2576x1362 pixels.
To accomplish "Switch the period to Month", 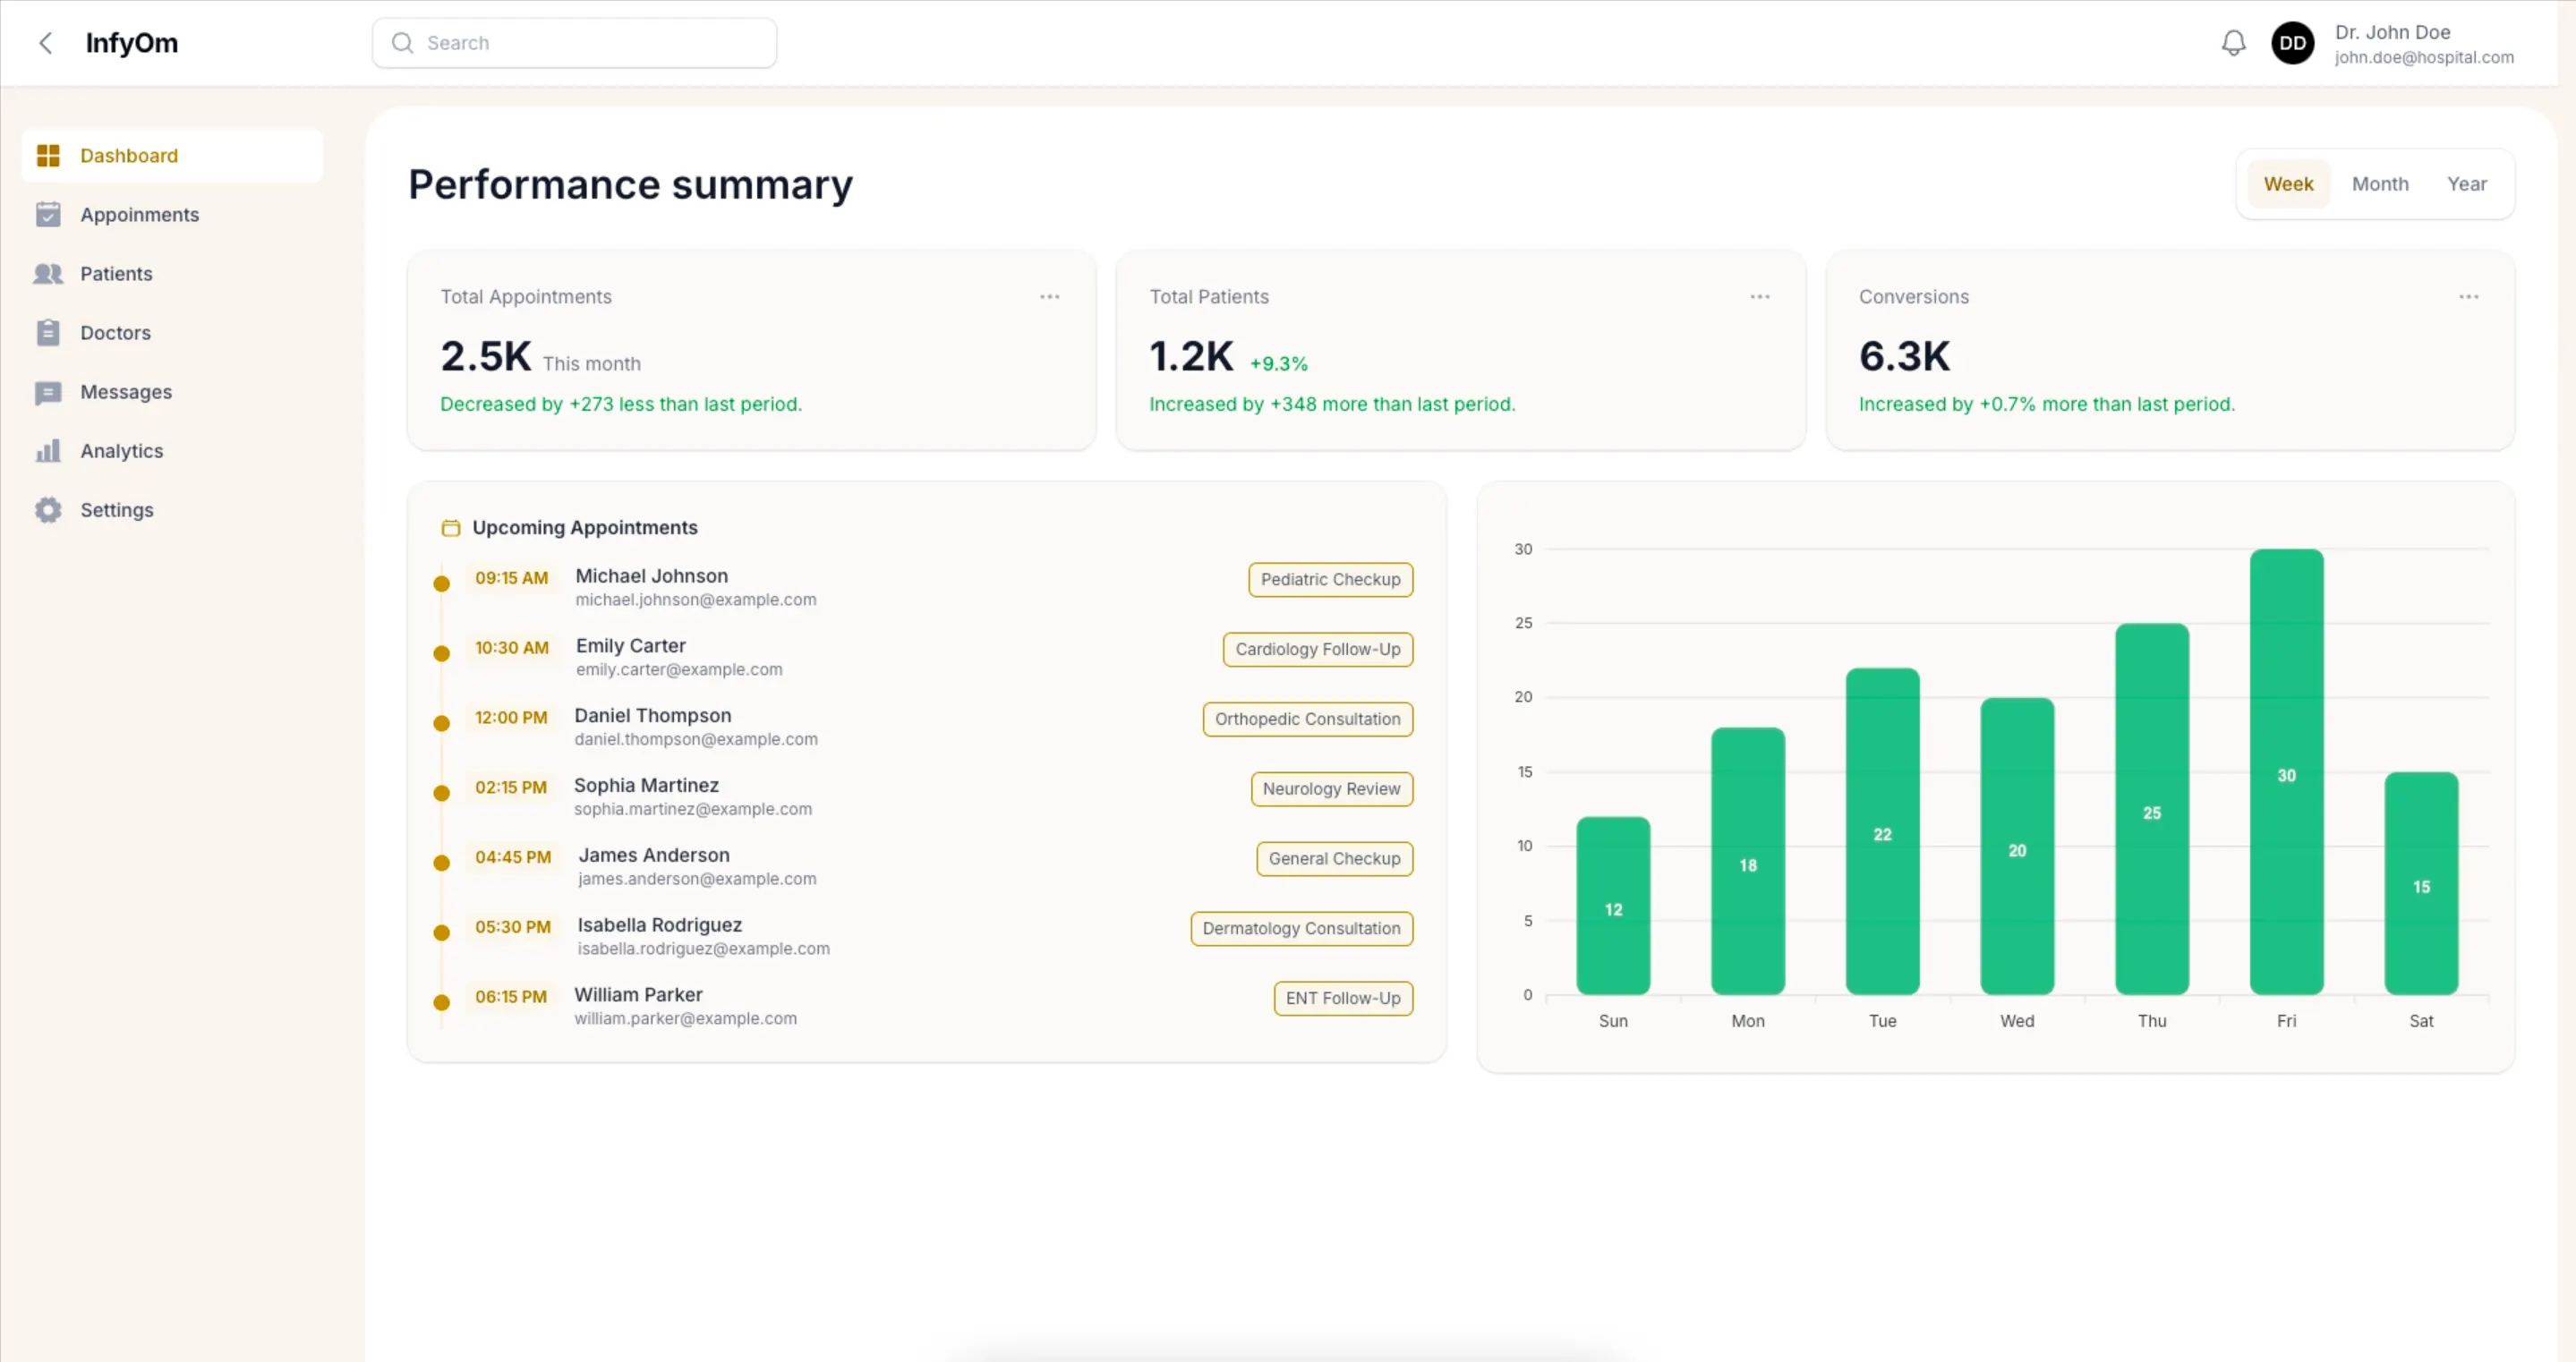I will (x=2379, y=184).
